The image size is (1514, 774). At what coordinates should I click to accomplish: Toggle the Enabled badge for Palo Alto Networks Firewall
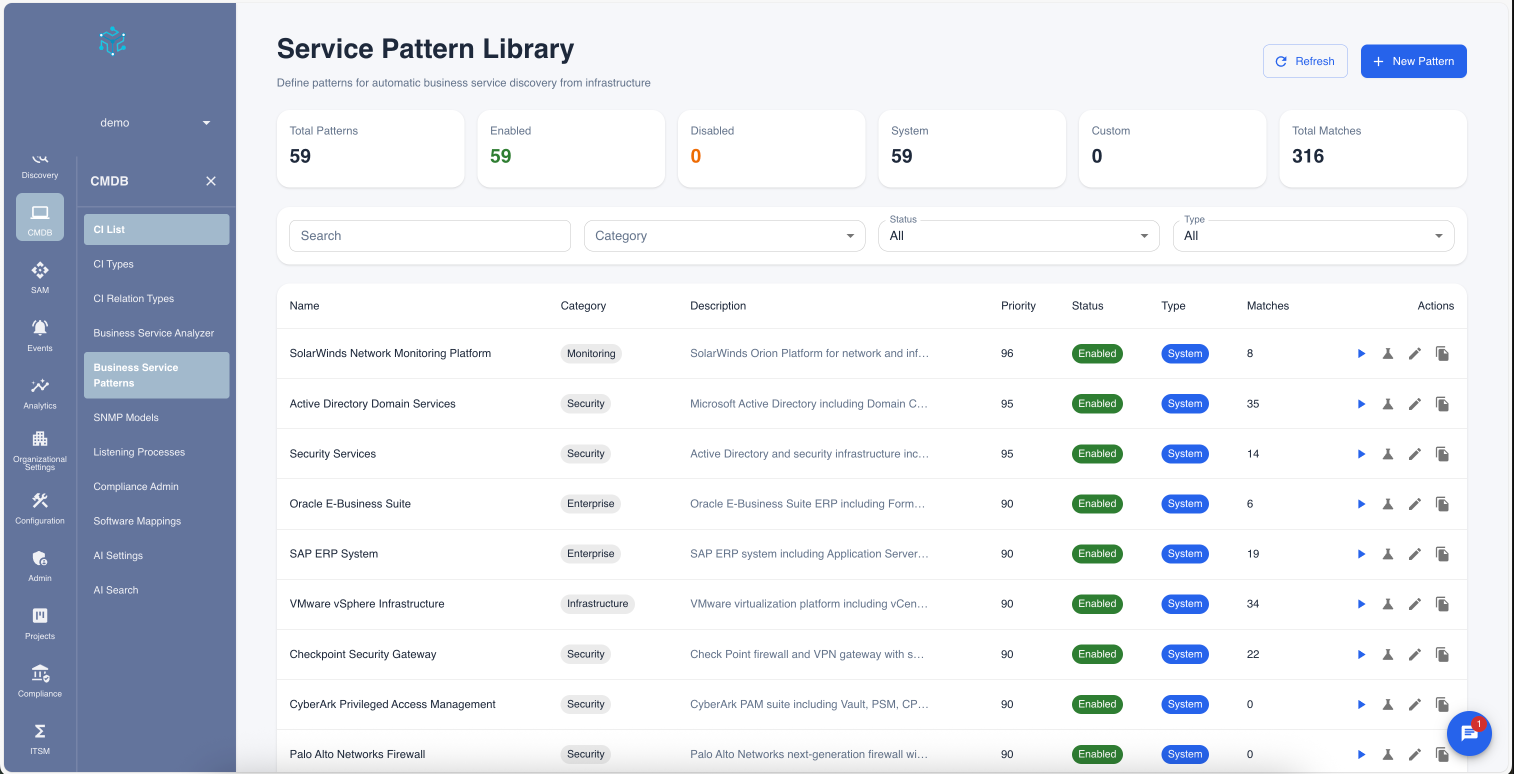[1097, 754]
